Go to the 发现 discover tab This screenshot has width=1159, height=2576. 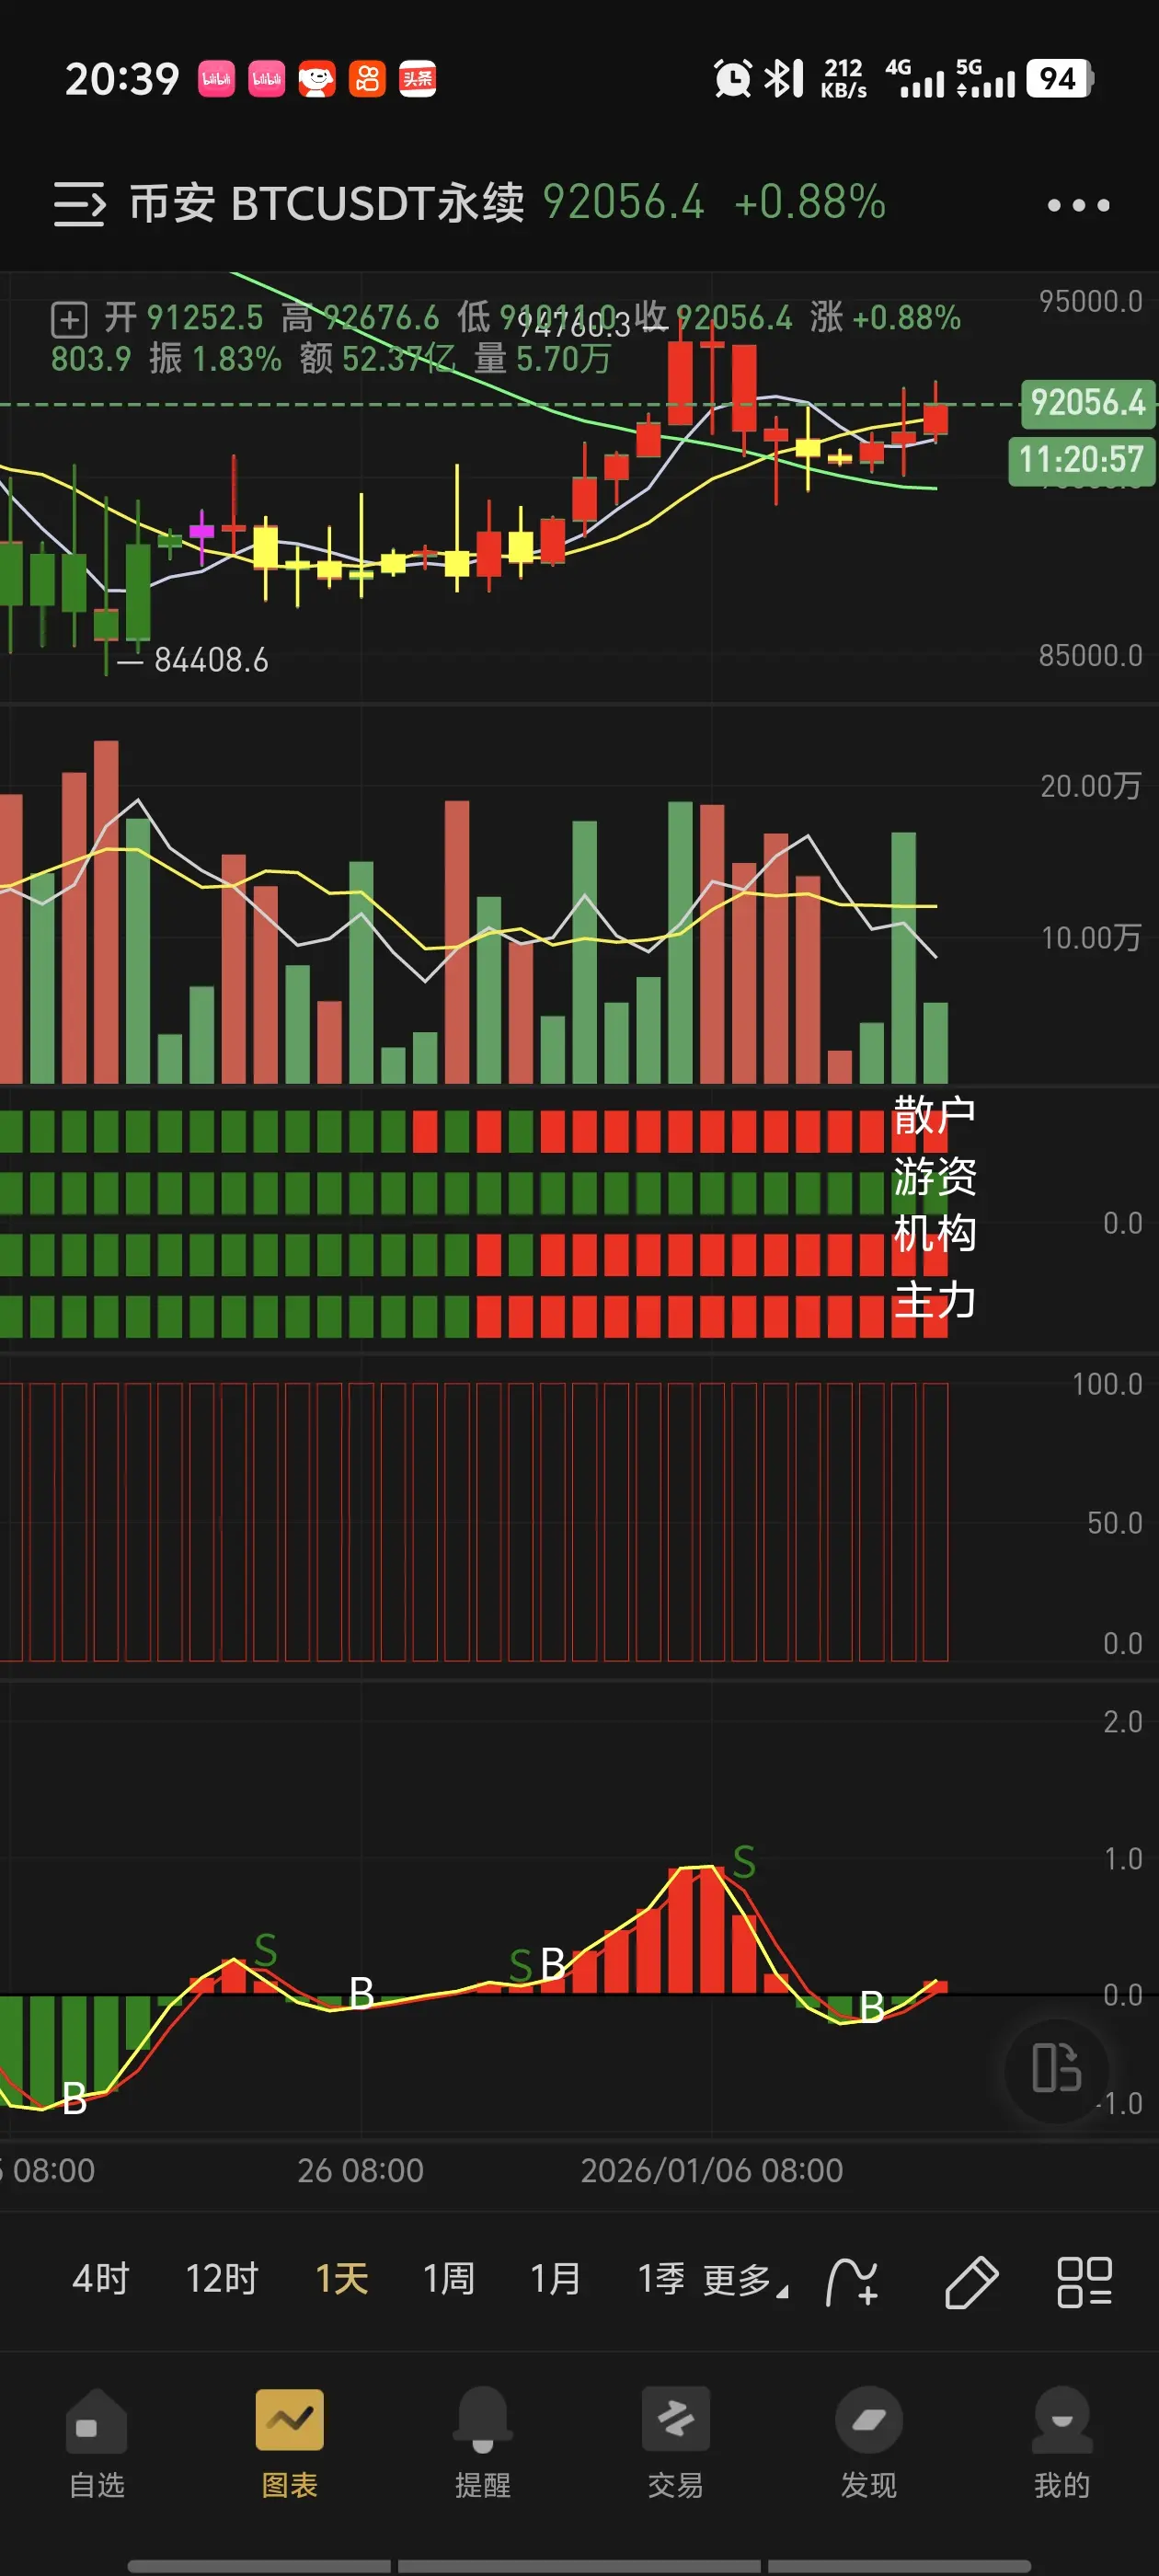pos(869,2444)
